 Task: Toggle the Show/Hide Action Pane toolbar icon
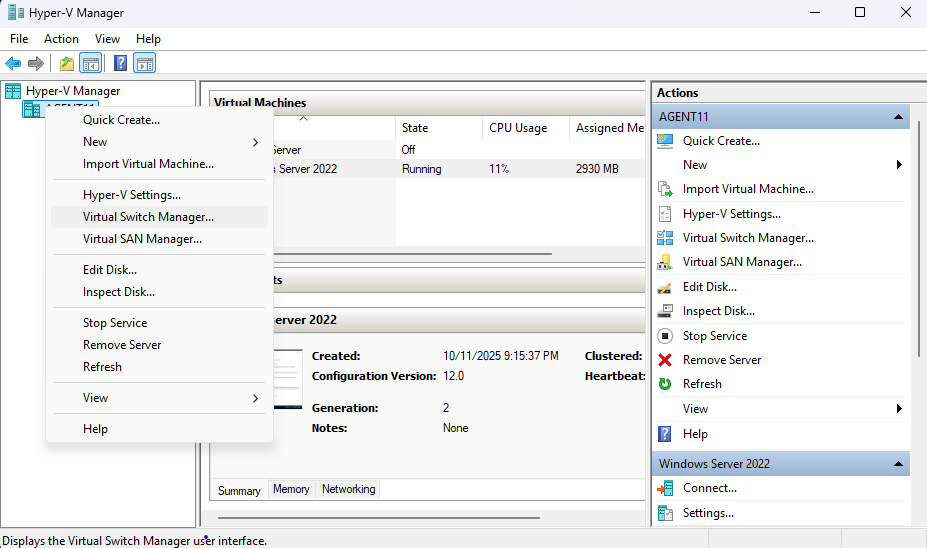(145, 63)
